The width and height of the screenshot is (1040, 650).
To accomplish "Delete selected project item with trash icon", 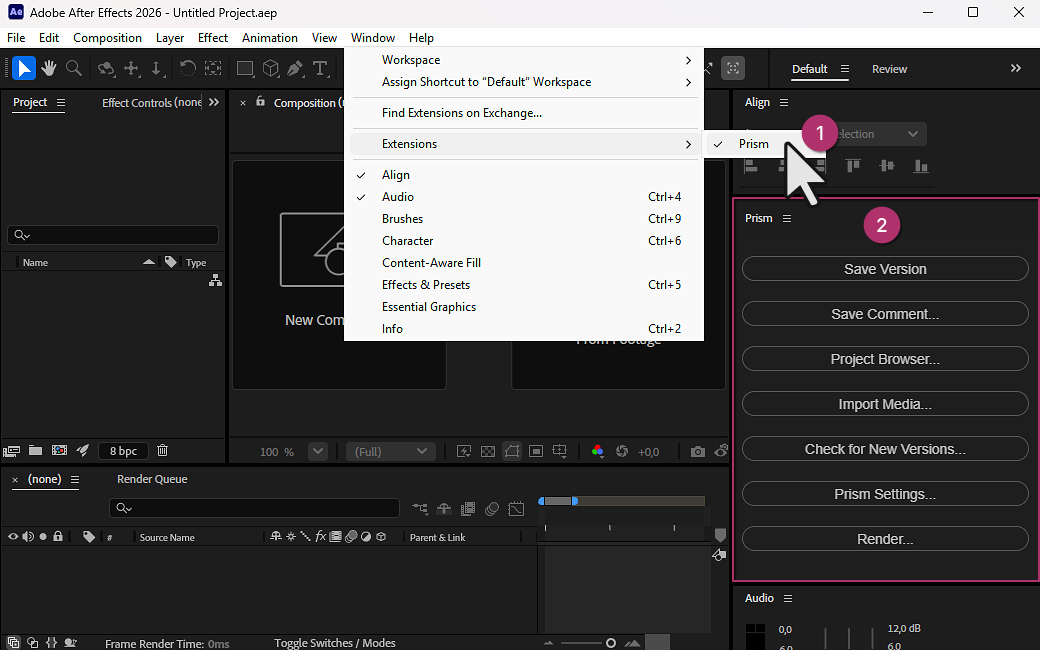I will (x=162, y=450).
